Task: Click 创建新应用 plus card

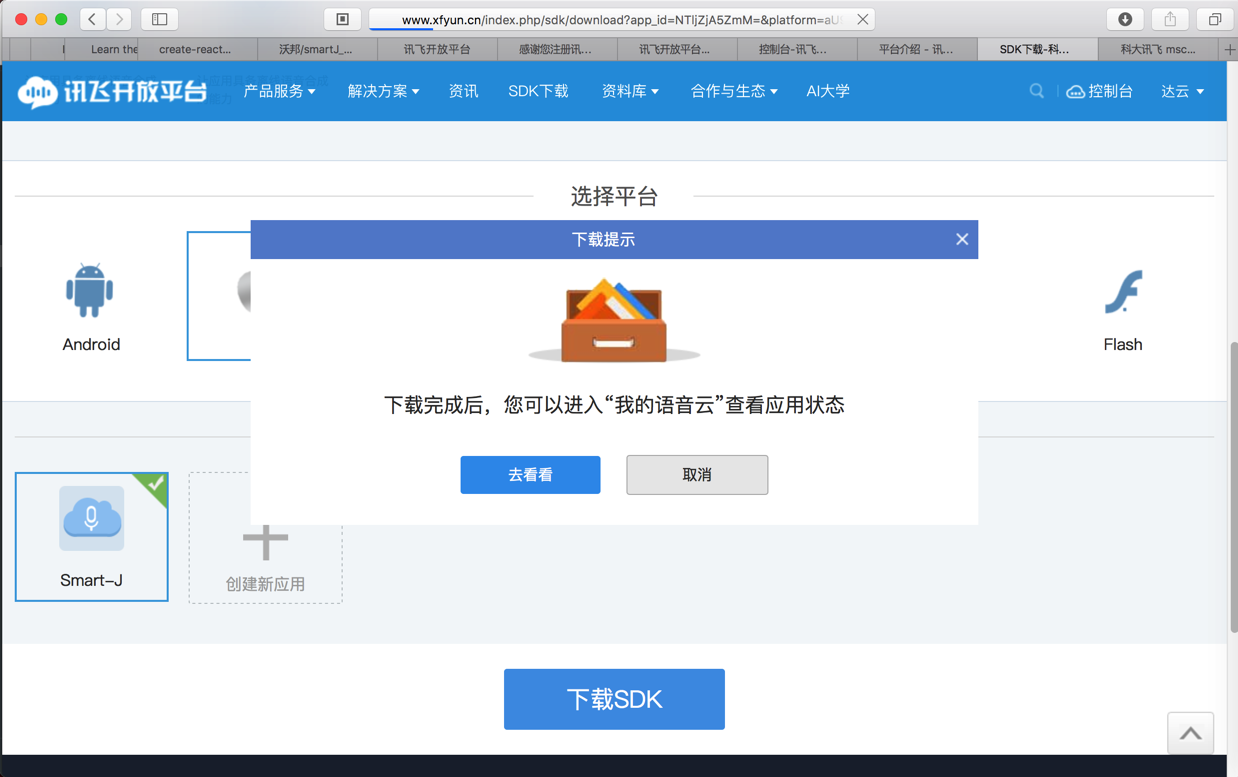Action: (x=266, y=538)
